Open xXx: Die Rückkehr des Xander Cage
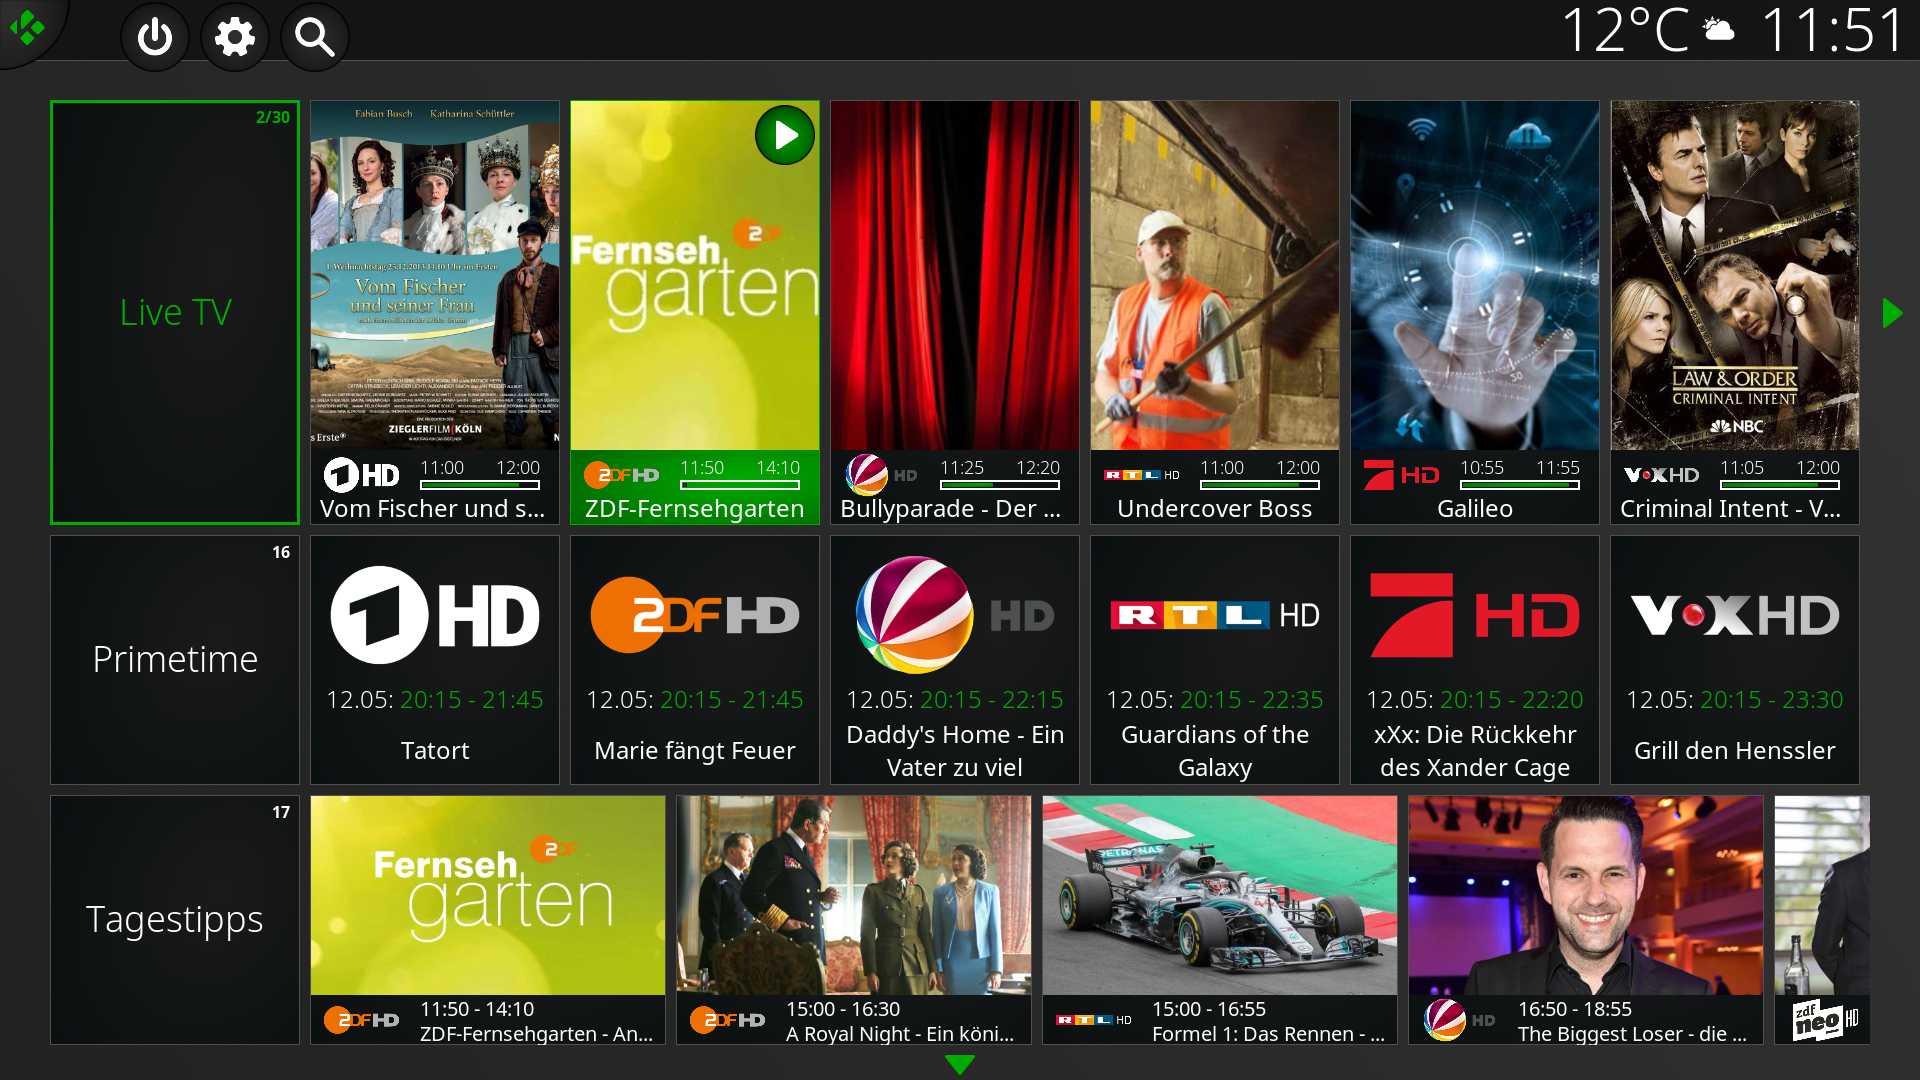 tap(1475, 750)
